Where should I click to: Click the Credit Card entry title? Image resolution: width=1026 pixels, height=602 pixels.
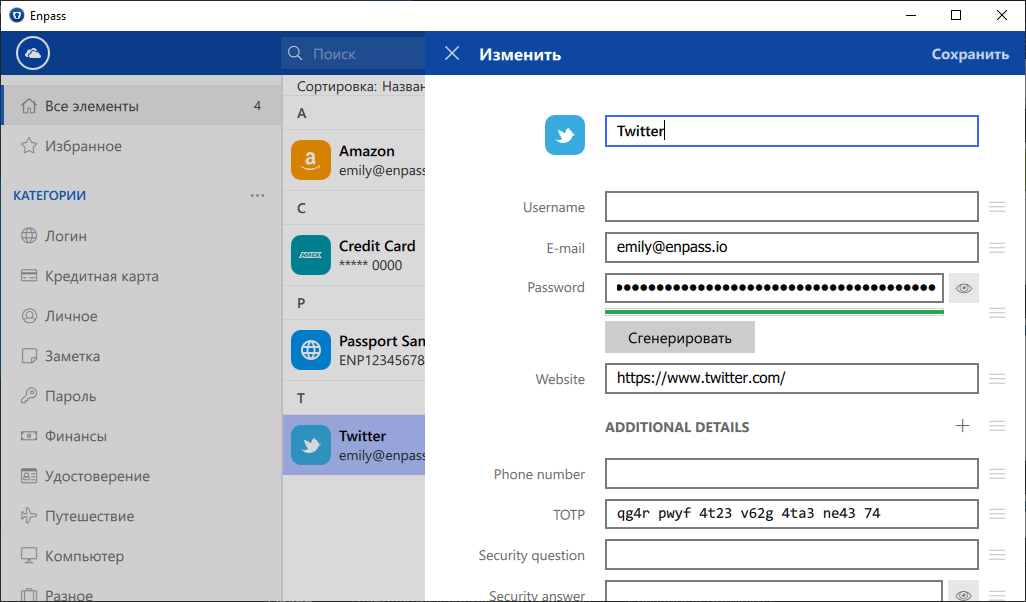[x=377, y=246]
